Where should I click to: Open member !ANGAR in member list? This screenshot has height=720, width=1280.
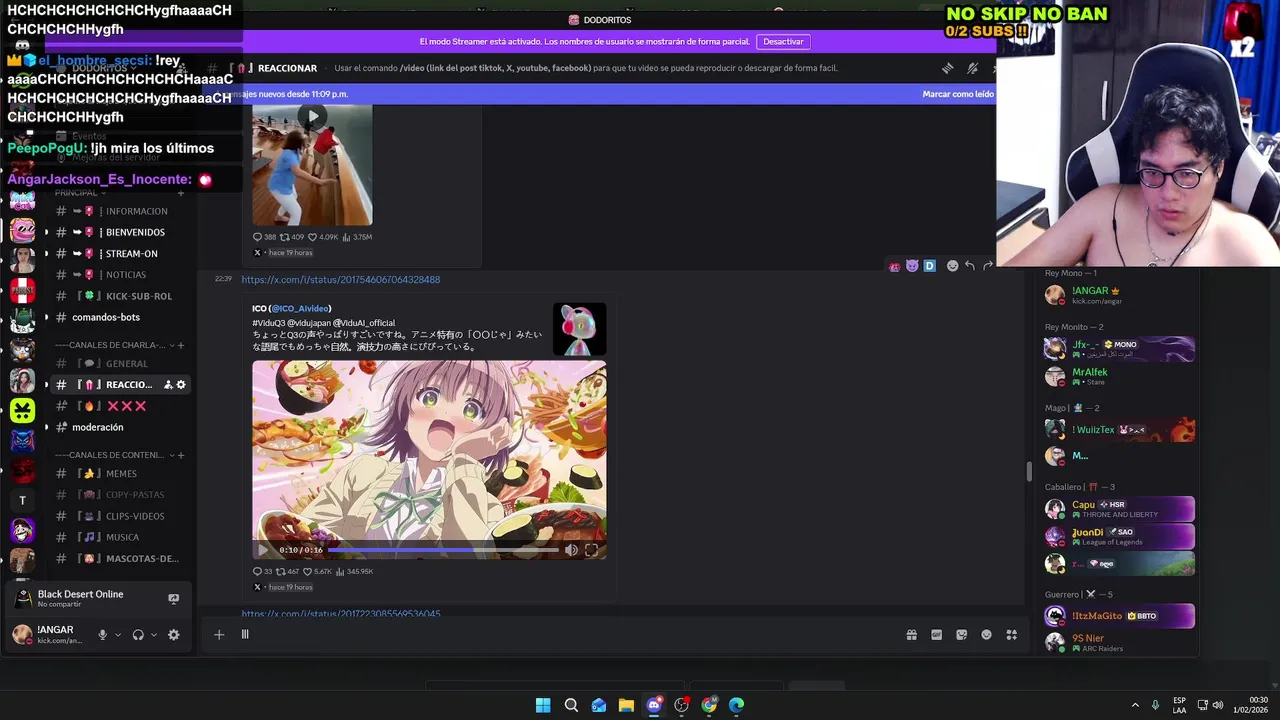(1119, 294)
